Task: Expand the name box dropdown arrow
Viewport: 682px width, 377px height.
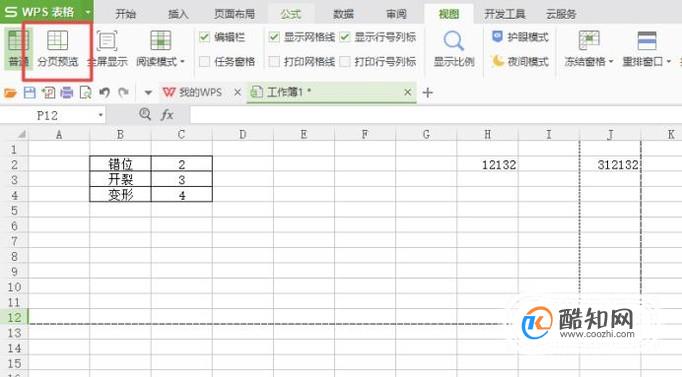Action: click(100, 115)
